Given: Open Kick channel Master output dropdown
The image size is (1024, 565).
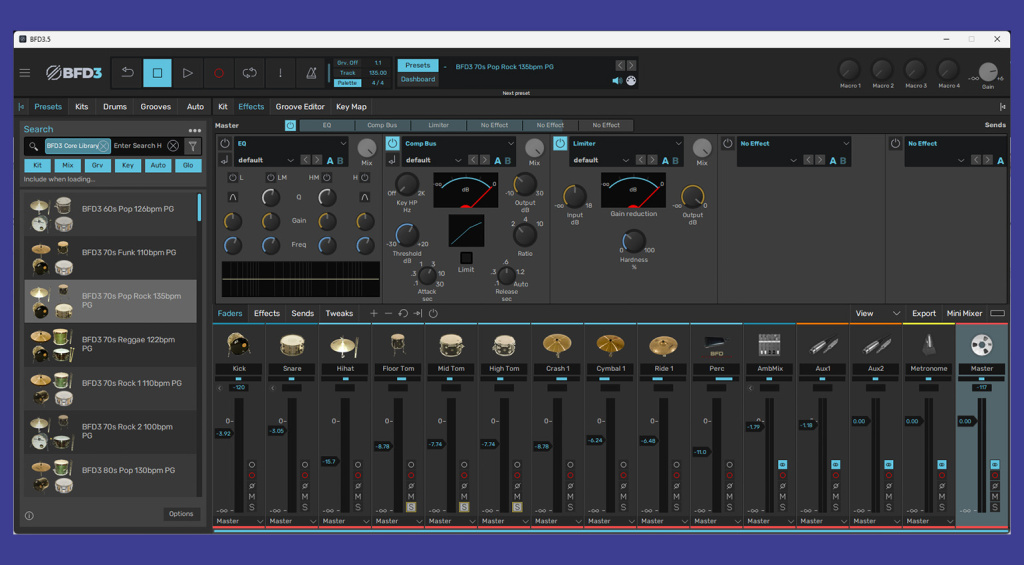Looking at the screenshot, I should coord(238,521).
